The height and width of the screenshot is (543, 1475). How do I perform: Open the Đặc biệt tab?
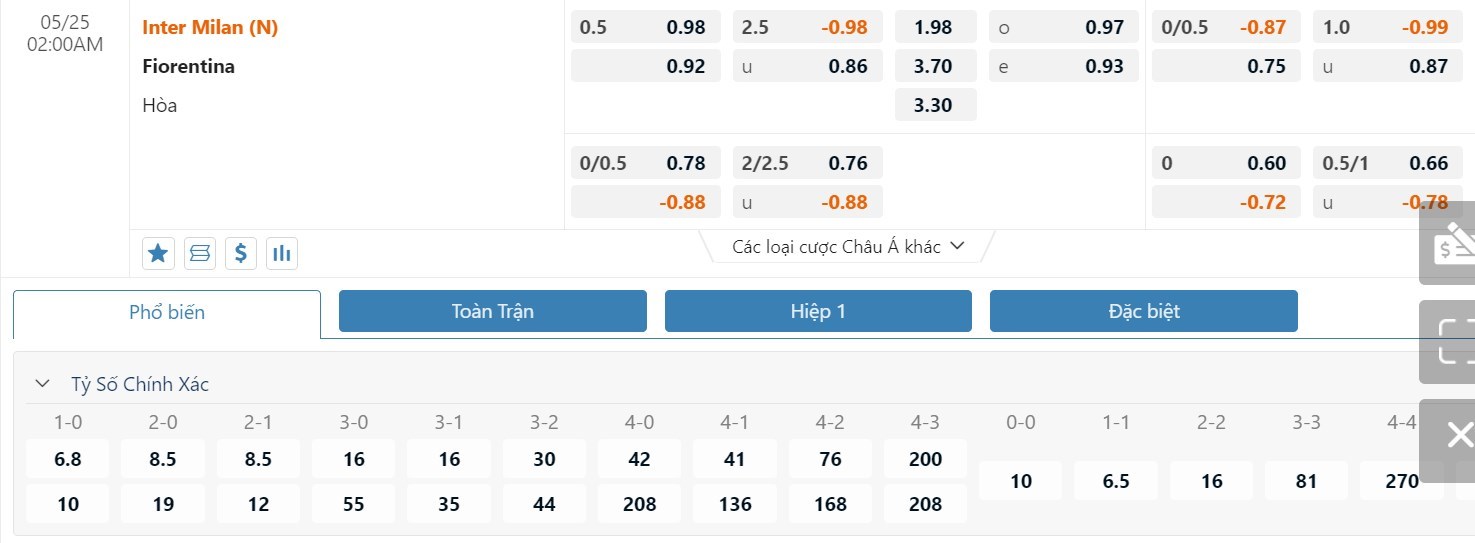1144,311
